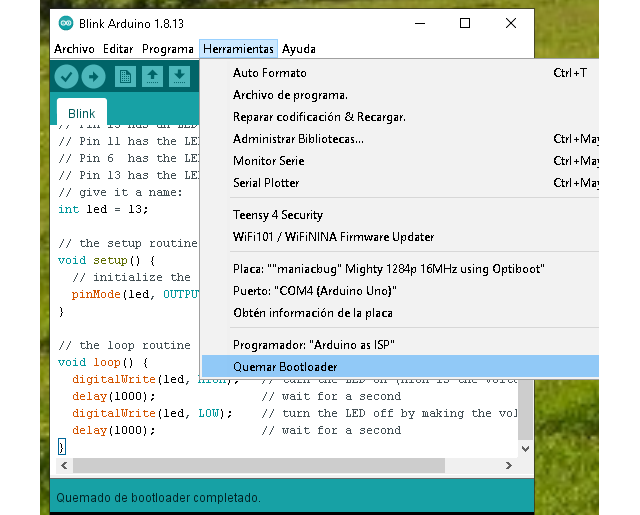This screenshot has height=515, width=640.
Task: Click Obtén información de la placa
Action: 310,313
